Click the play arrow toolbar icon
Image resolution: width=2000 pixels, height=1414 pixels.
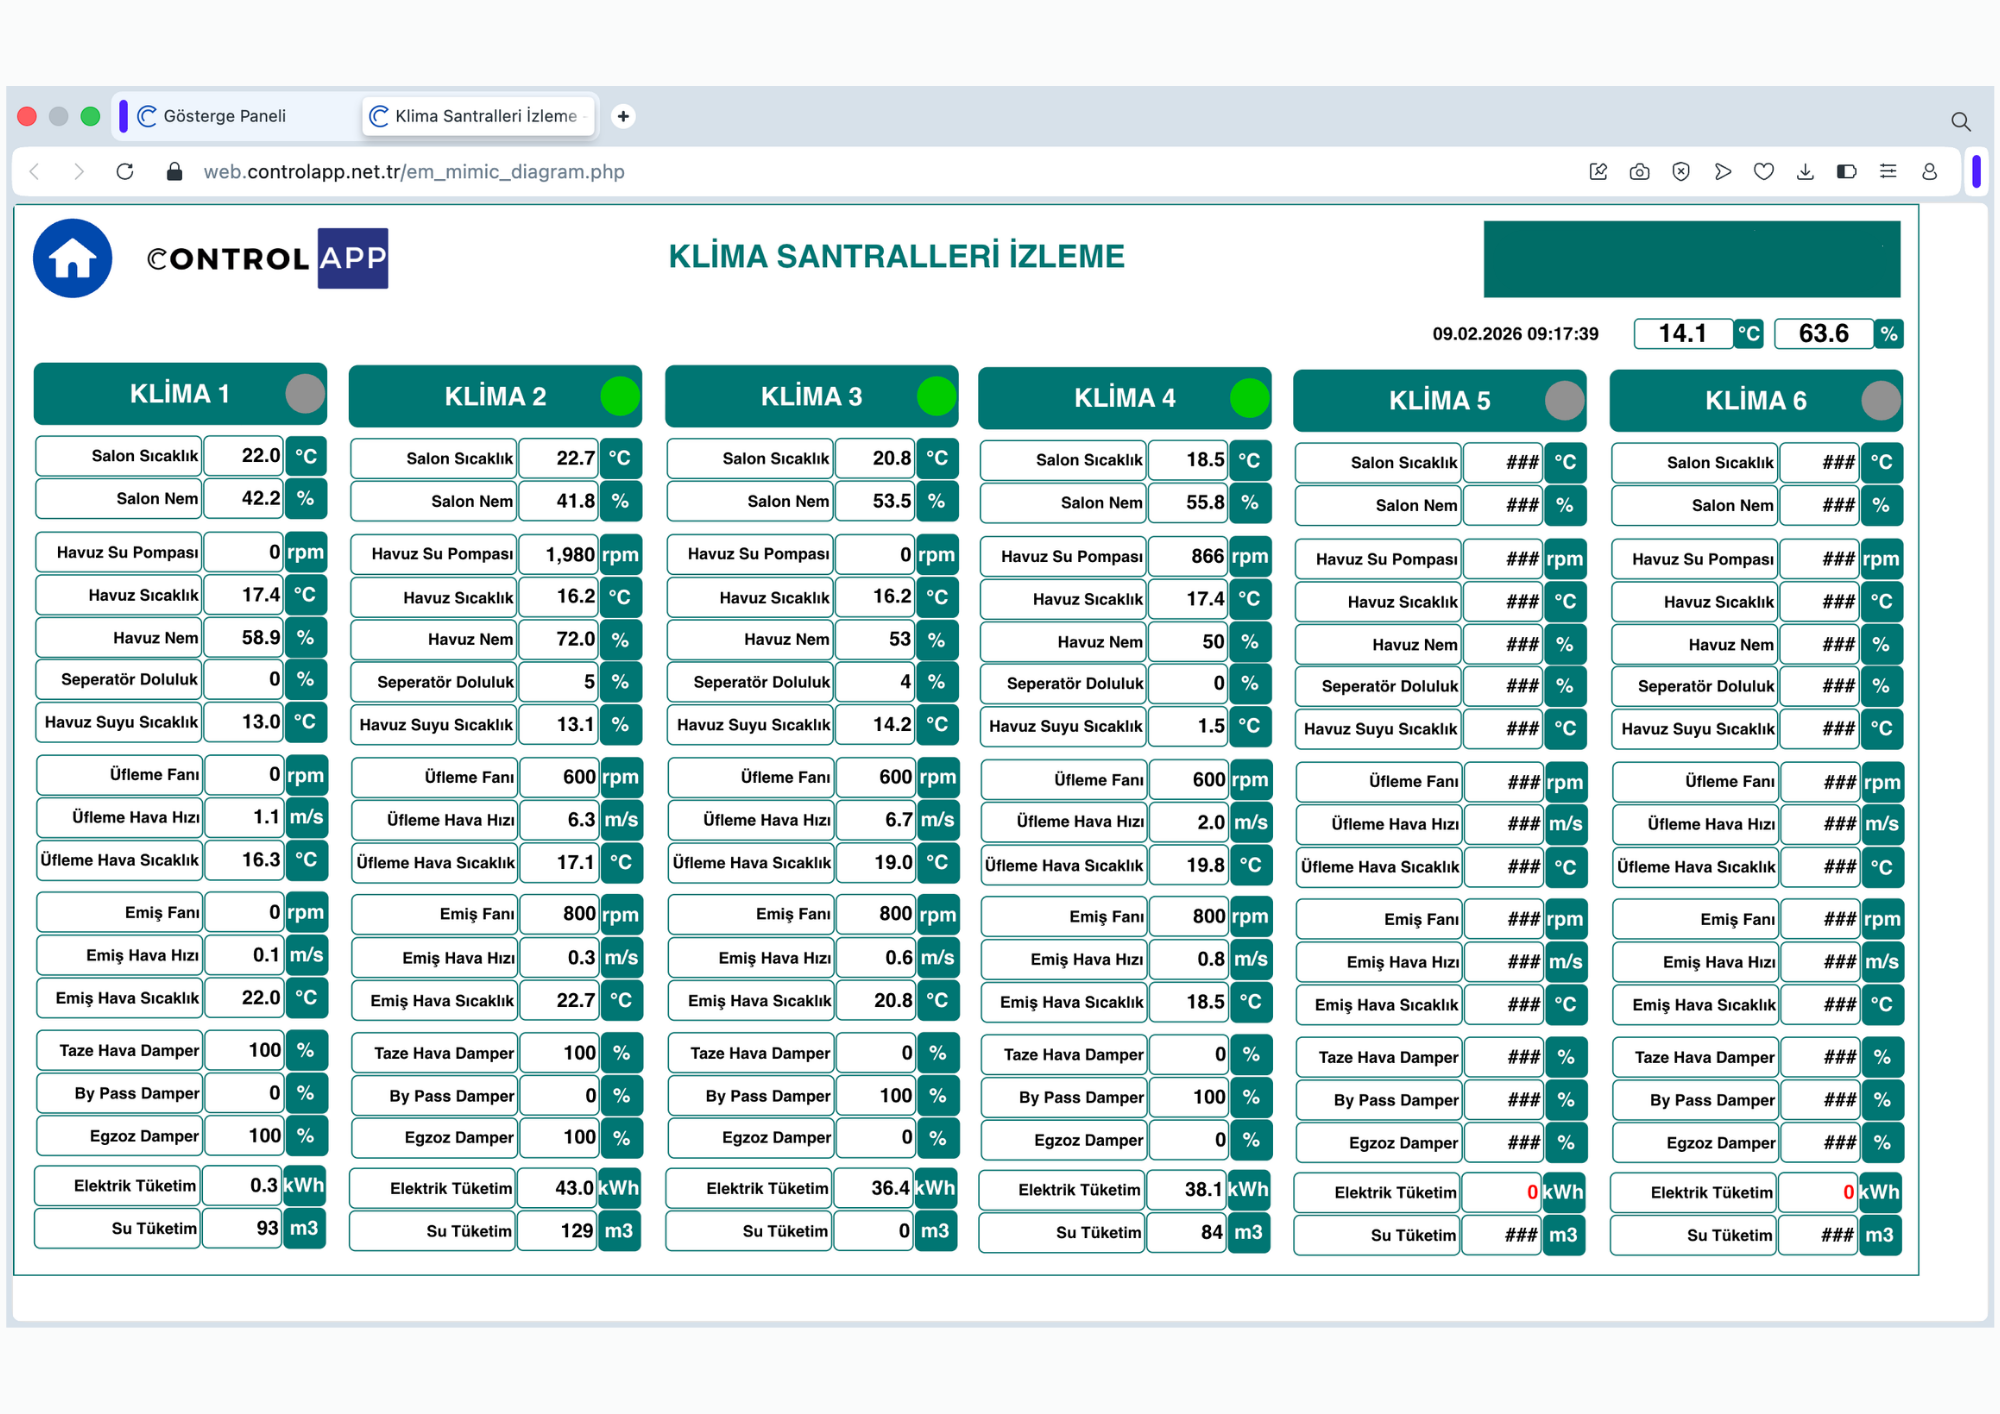tap(1722, 172)
